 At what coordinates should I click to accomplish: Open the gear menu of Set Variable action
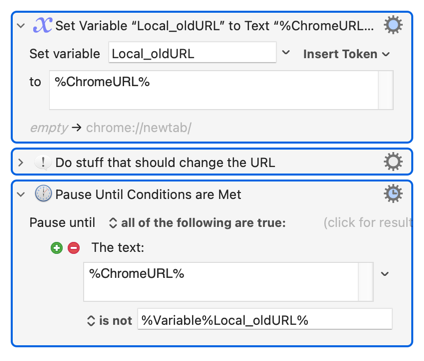(393, 25)
